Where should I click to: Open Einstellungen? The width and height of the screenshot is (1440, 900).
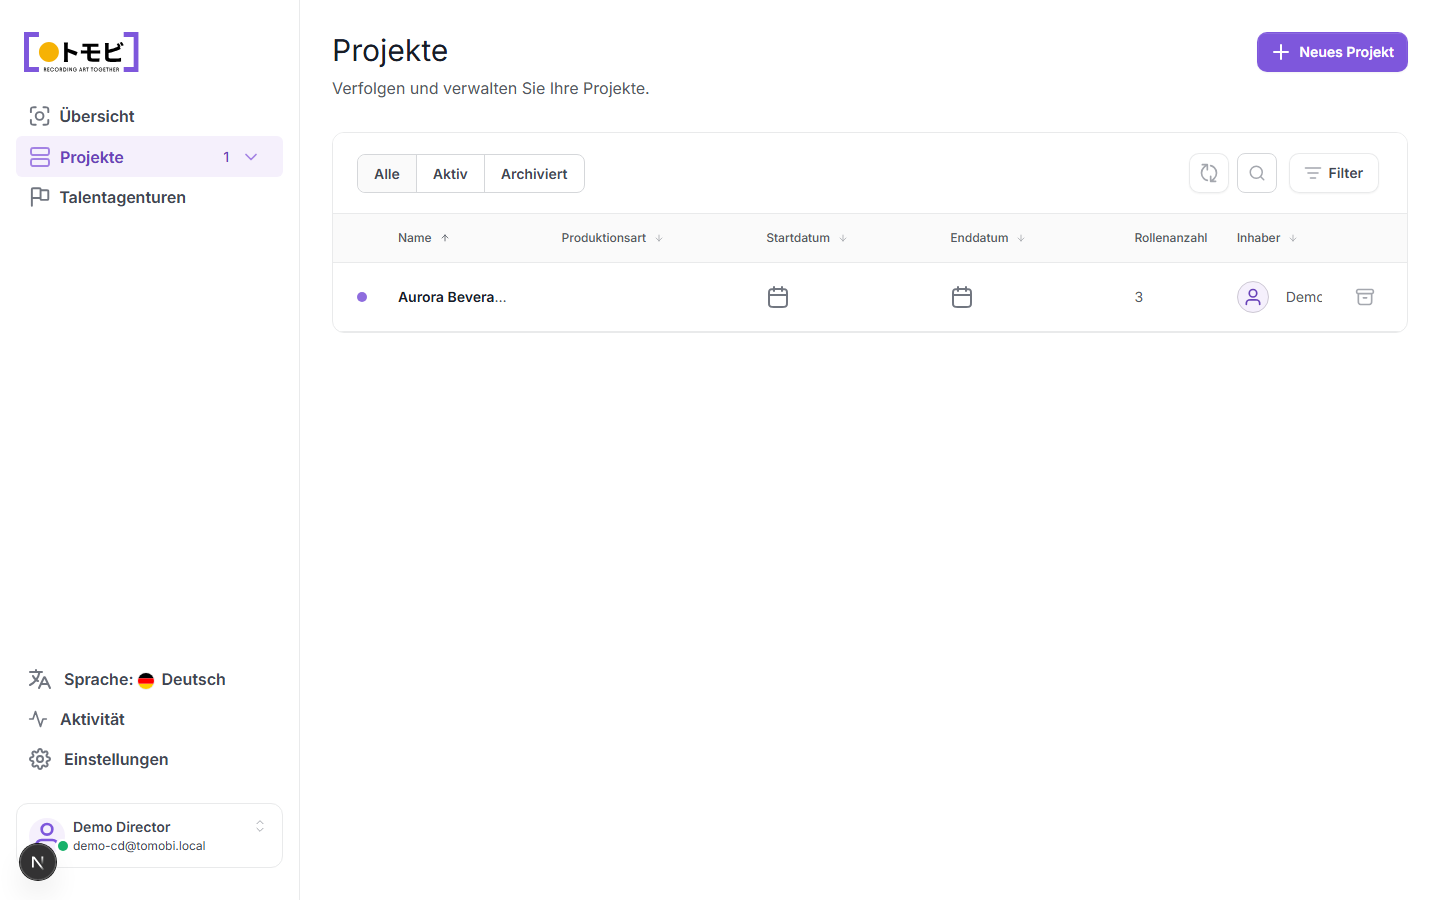click(149, 759)
